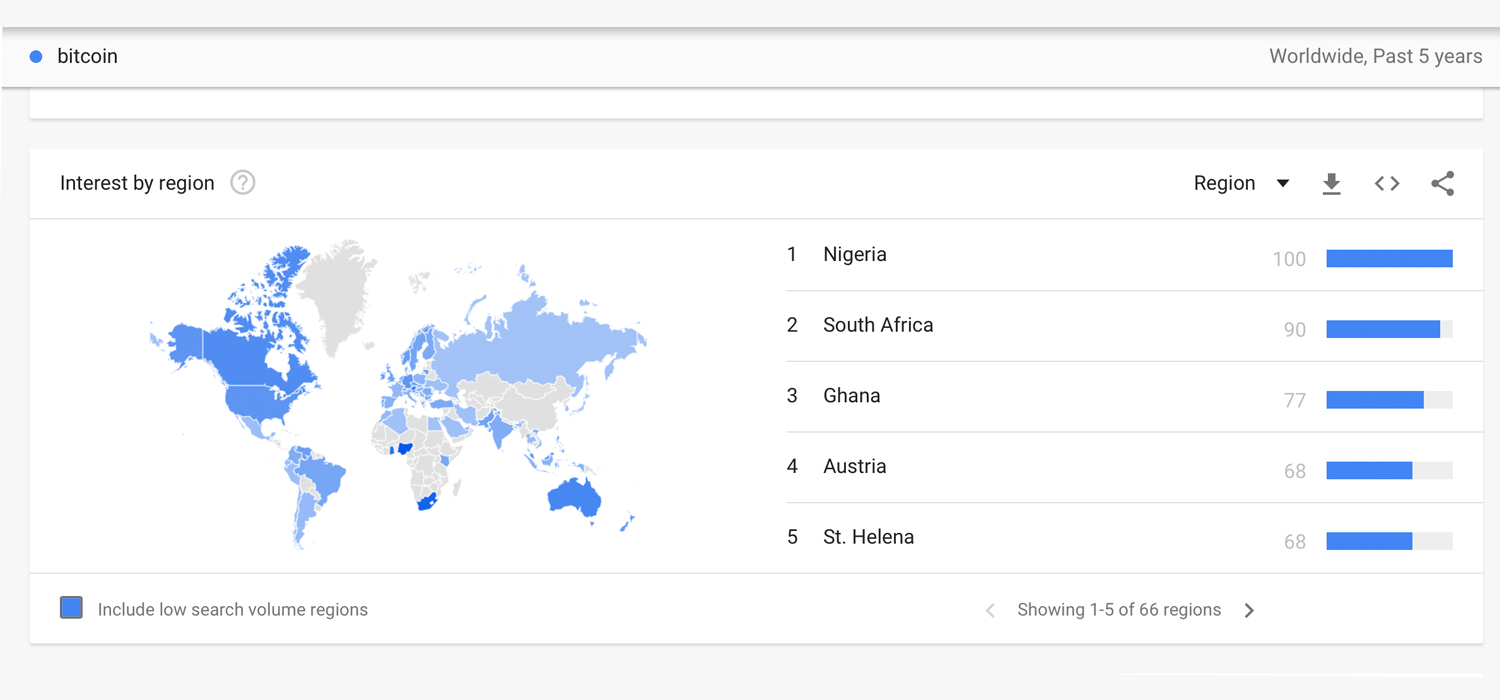The height and width of the screenshot is (700, 1500).
Task: Open the Ghana region entry
Action: click(x=852, y=396)
